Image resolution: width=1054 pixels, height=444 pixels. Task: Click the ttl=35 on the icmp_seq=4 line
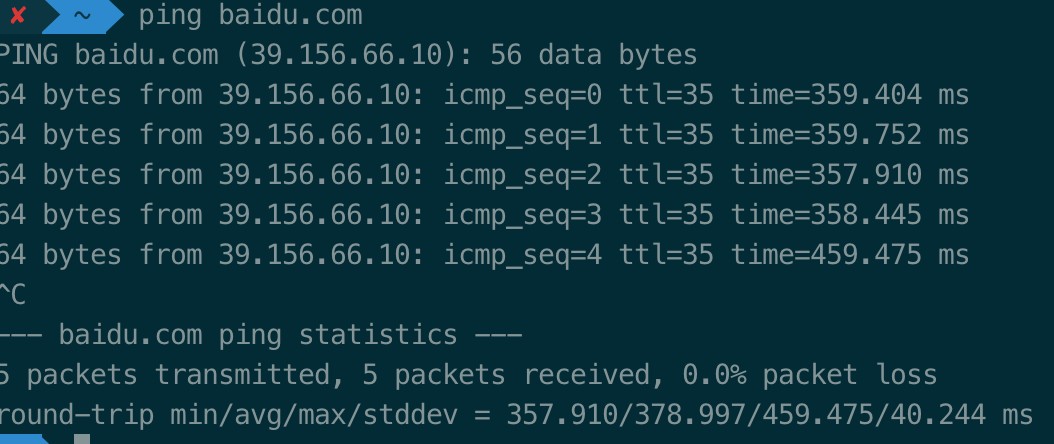[666, 255]
